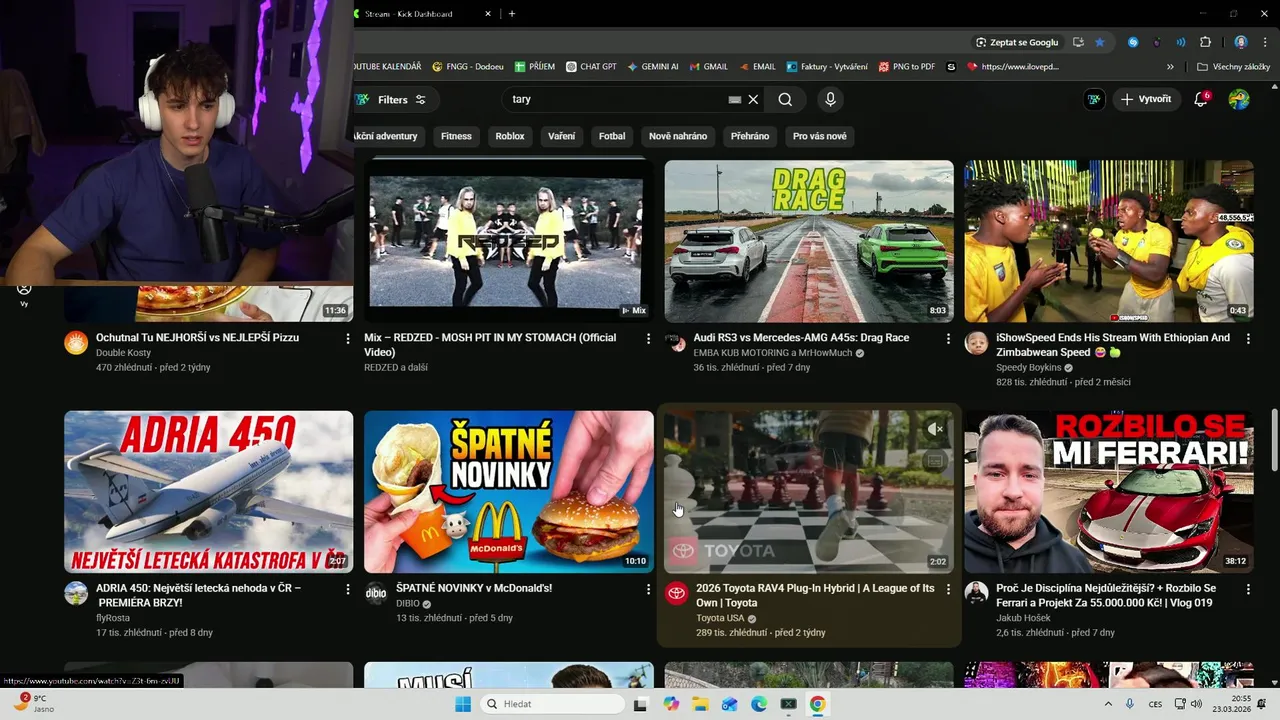Open the Shazam extension icon
Viewport: 1280px width, 720px height.
coord(1133,42)
